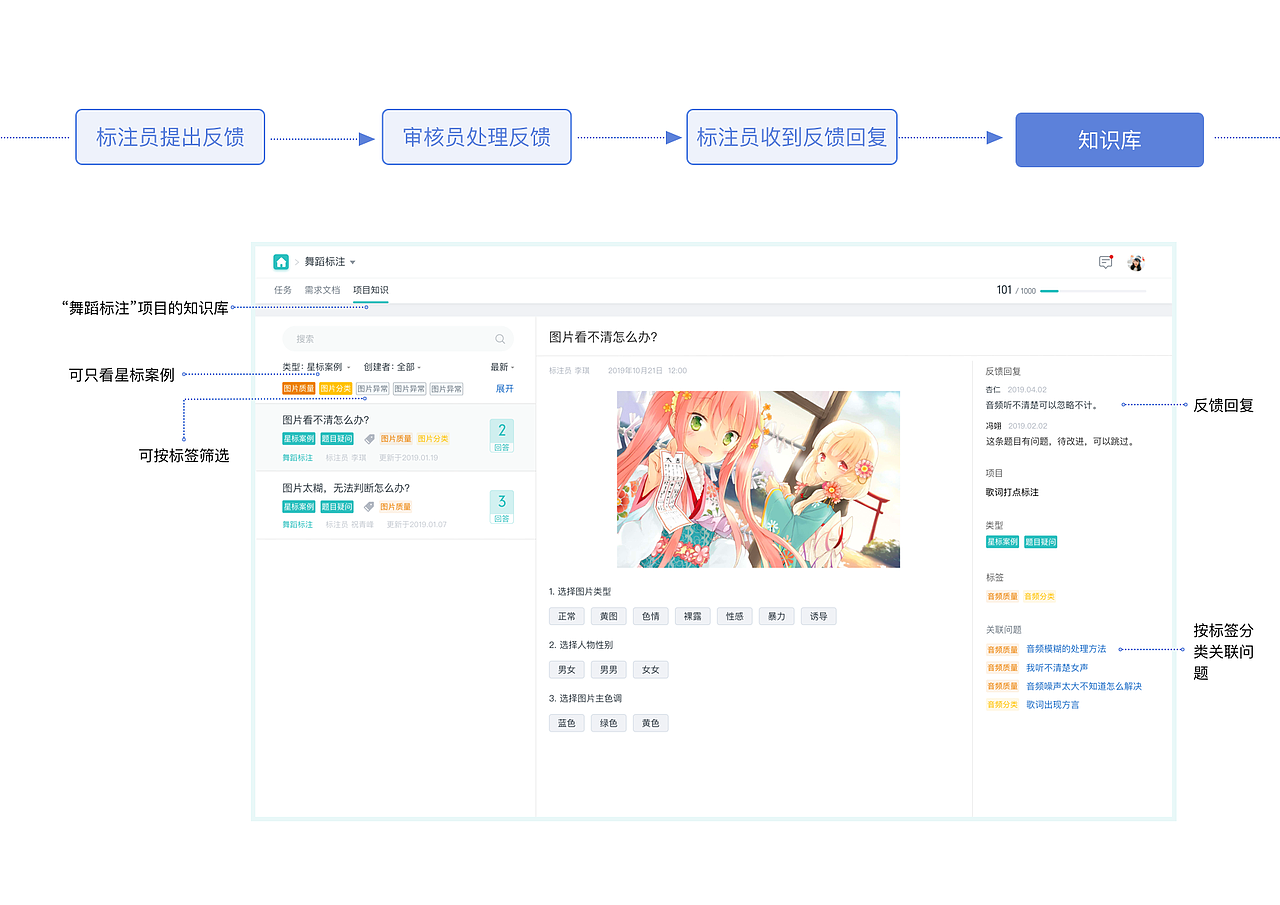Pick 绿色 as main image color
The height and width of the screenshot is (905, 1280).
point(609,723)
